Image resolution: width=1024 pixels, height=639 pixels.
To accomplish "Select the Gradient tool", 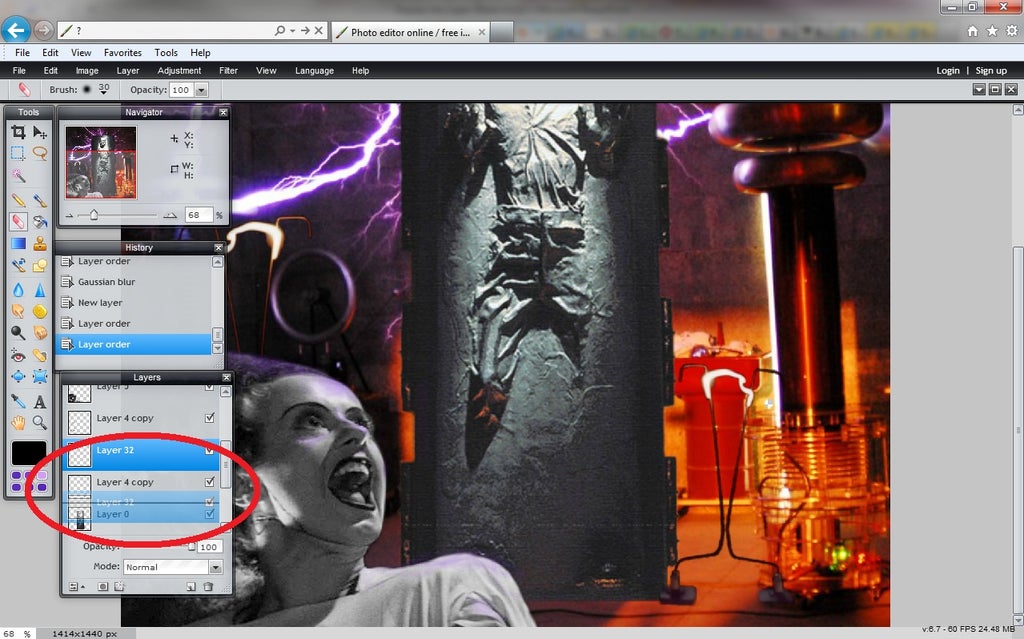I will (x=18, y=244).
